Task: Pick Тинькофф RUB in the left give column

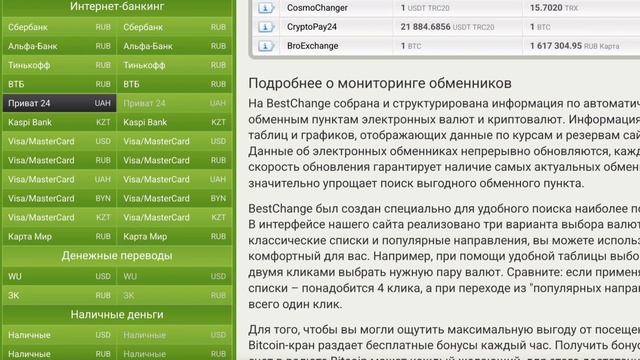Action: click(60, 65)
